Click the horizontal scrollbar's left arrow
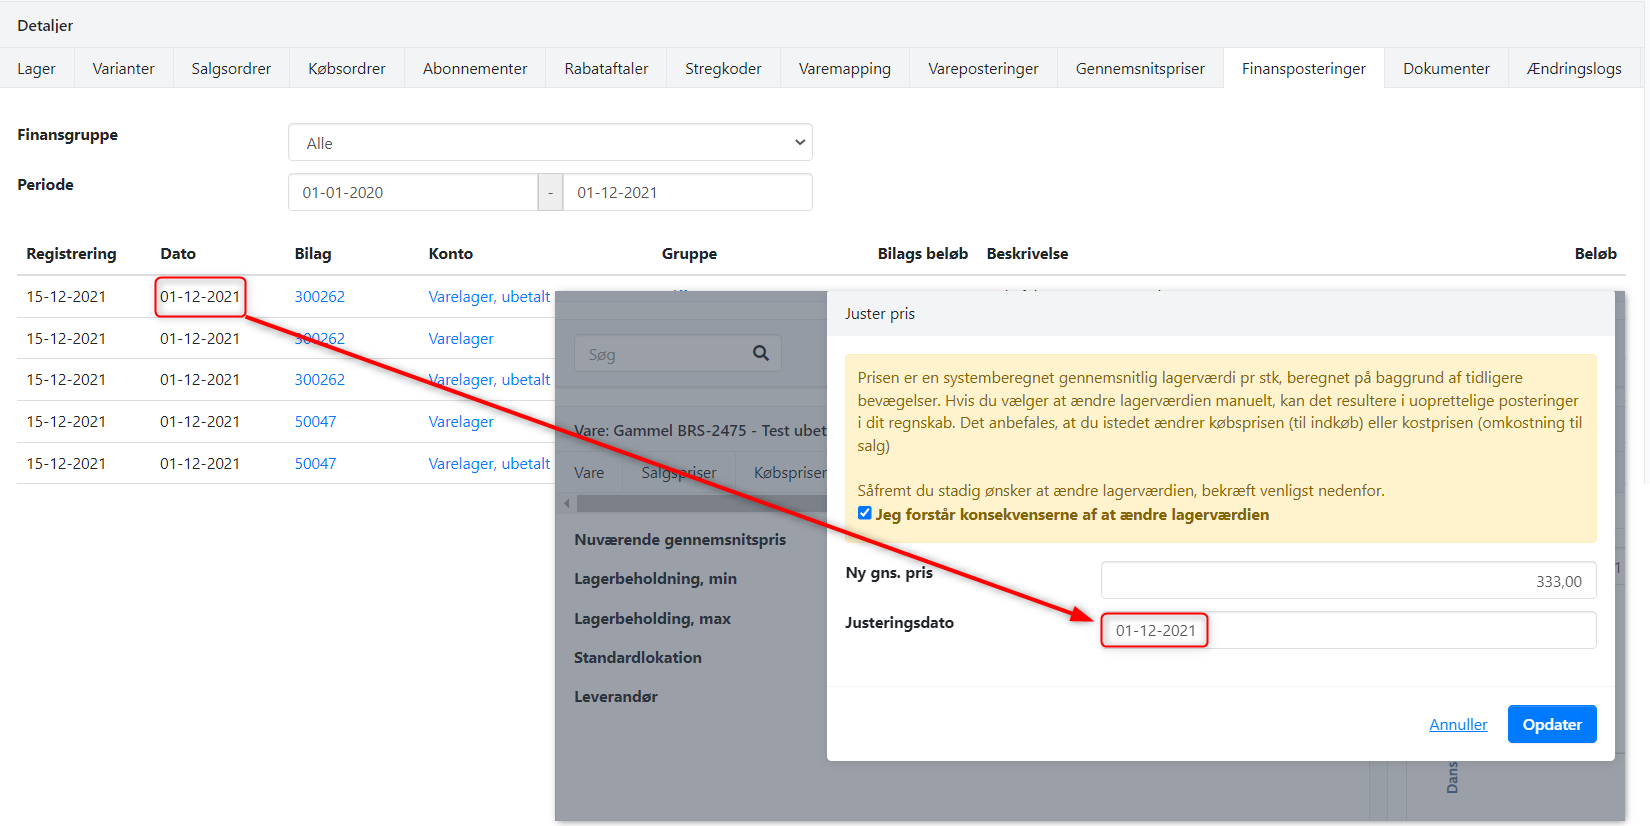Viewport: 1650px width, 826px height. (x=567, y=503)
